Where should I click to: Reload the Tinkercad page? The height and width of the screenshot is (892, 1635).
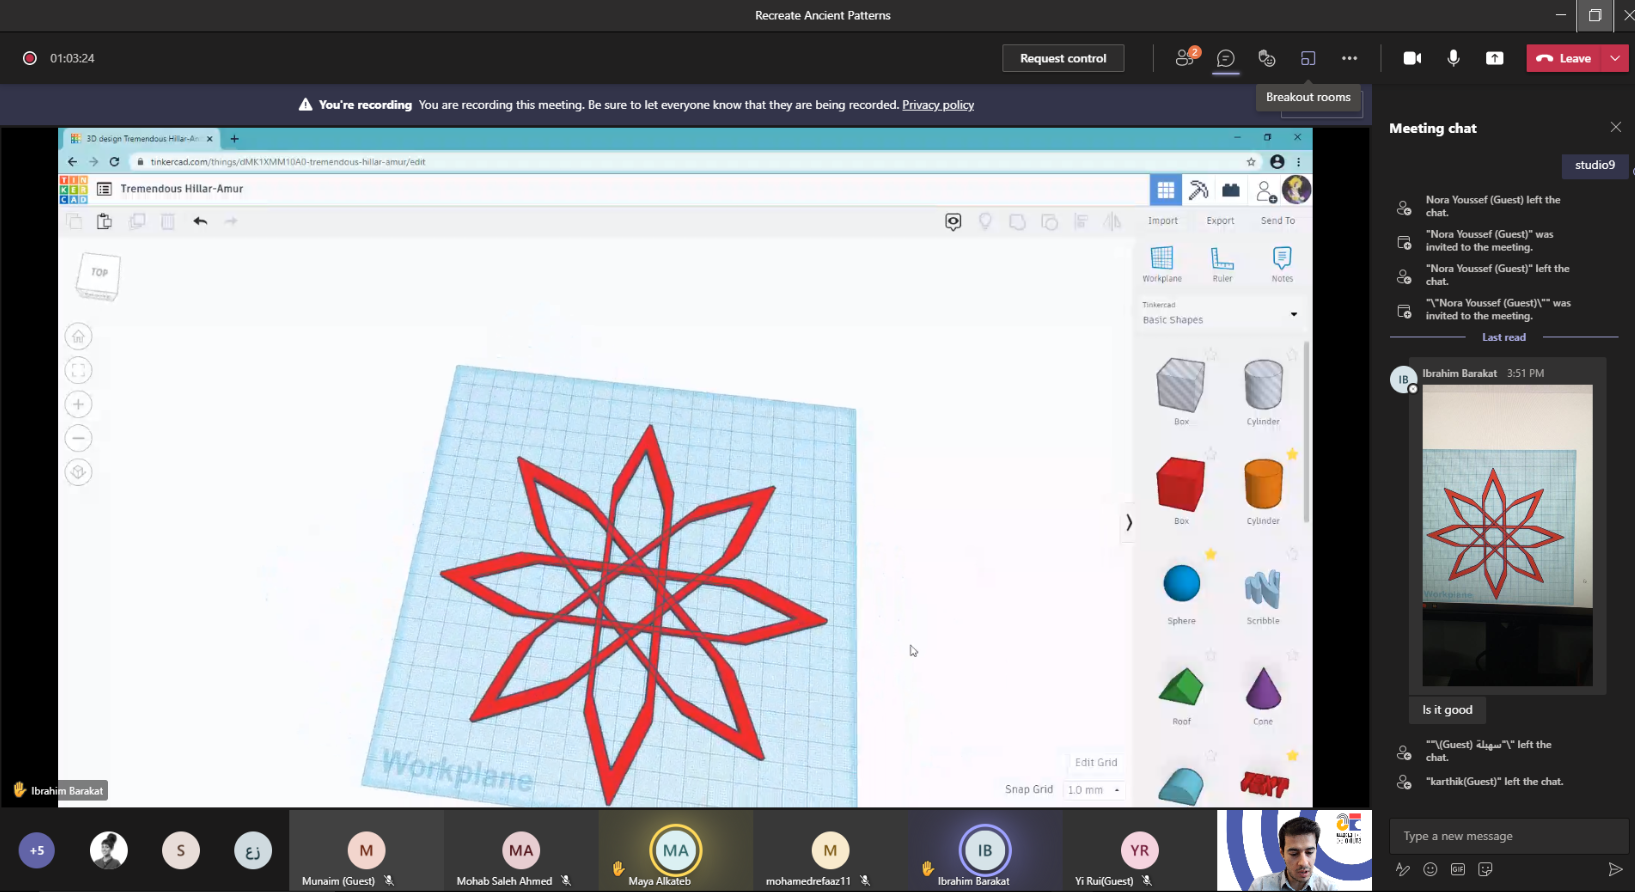tap(114, 161)
